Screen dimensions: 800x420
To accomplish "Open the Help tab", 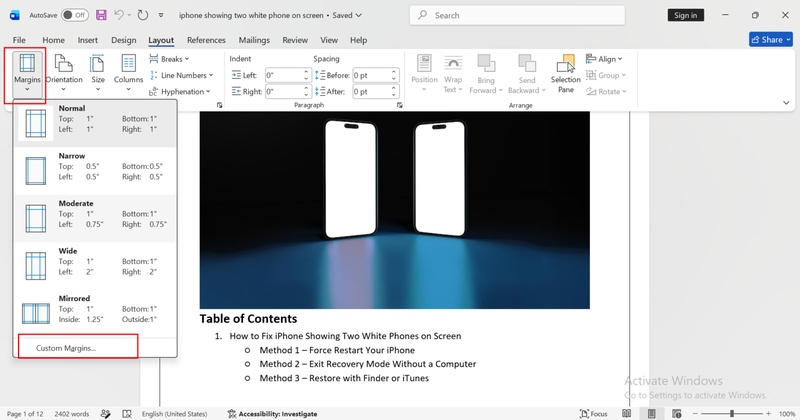I will [358, 40].
